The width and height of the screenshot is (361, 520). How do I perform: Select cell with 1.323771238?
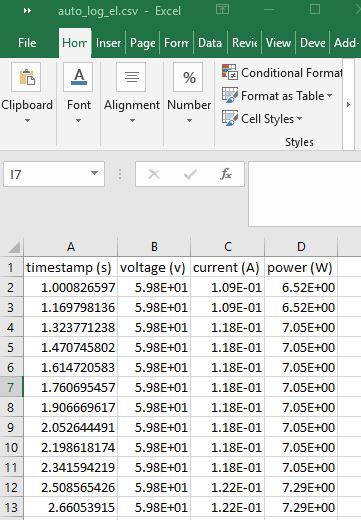pos(71,327)
